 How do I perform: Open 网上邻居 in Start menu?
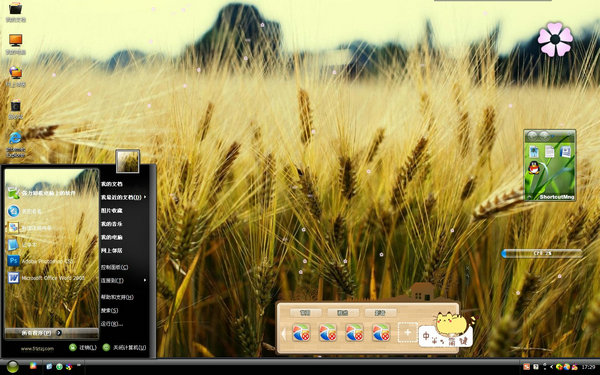point(112,251)
